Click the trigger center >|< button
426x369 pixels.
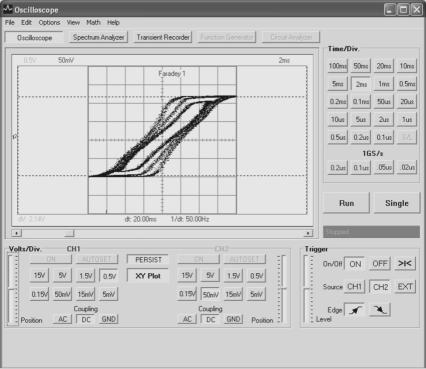pyautogui.click(x=405, y=264)
